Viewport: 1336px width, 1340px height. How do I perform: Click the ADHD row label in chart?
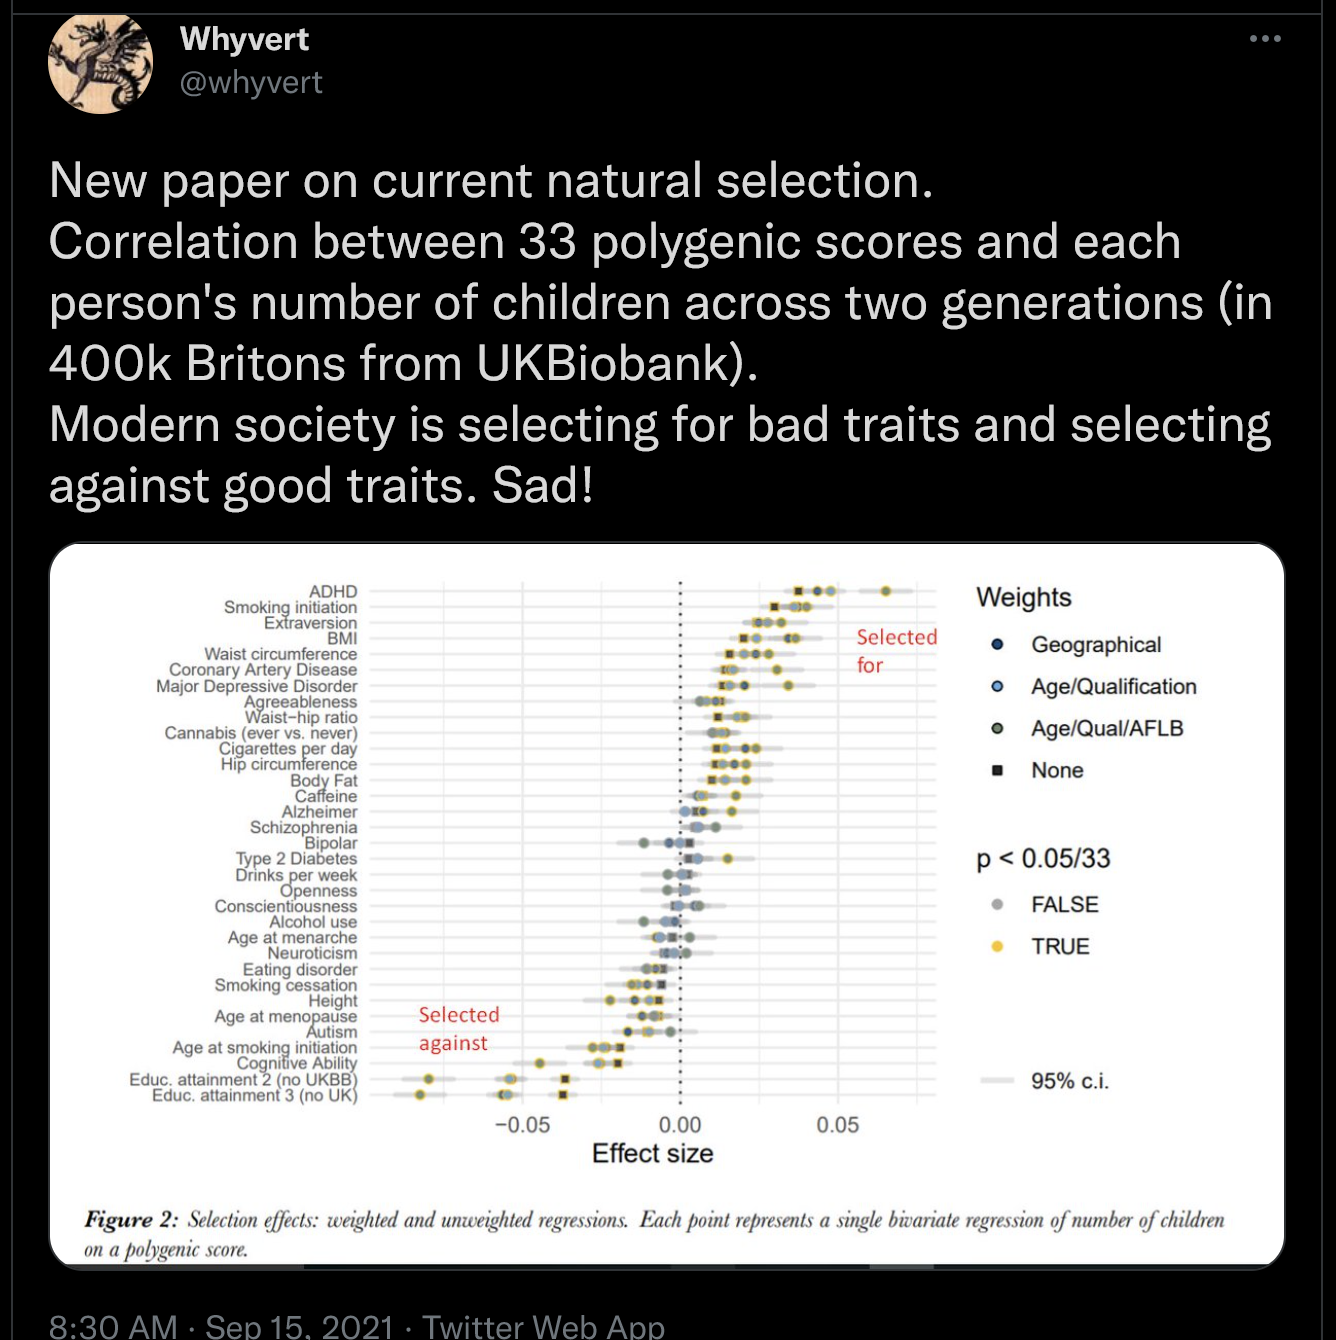(x=333, y=592)
